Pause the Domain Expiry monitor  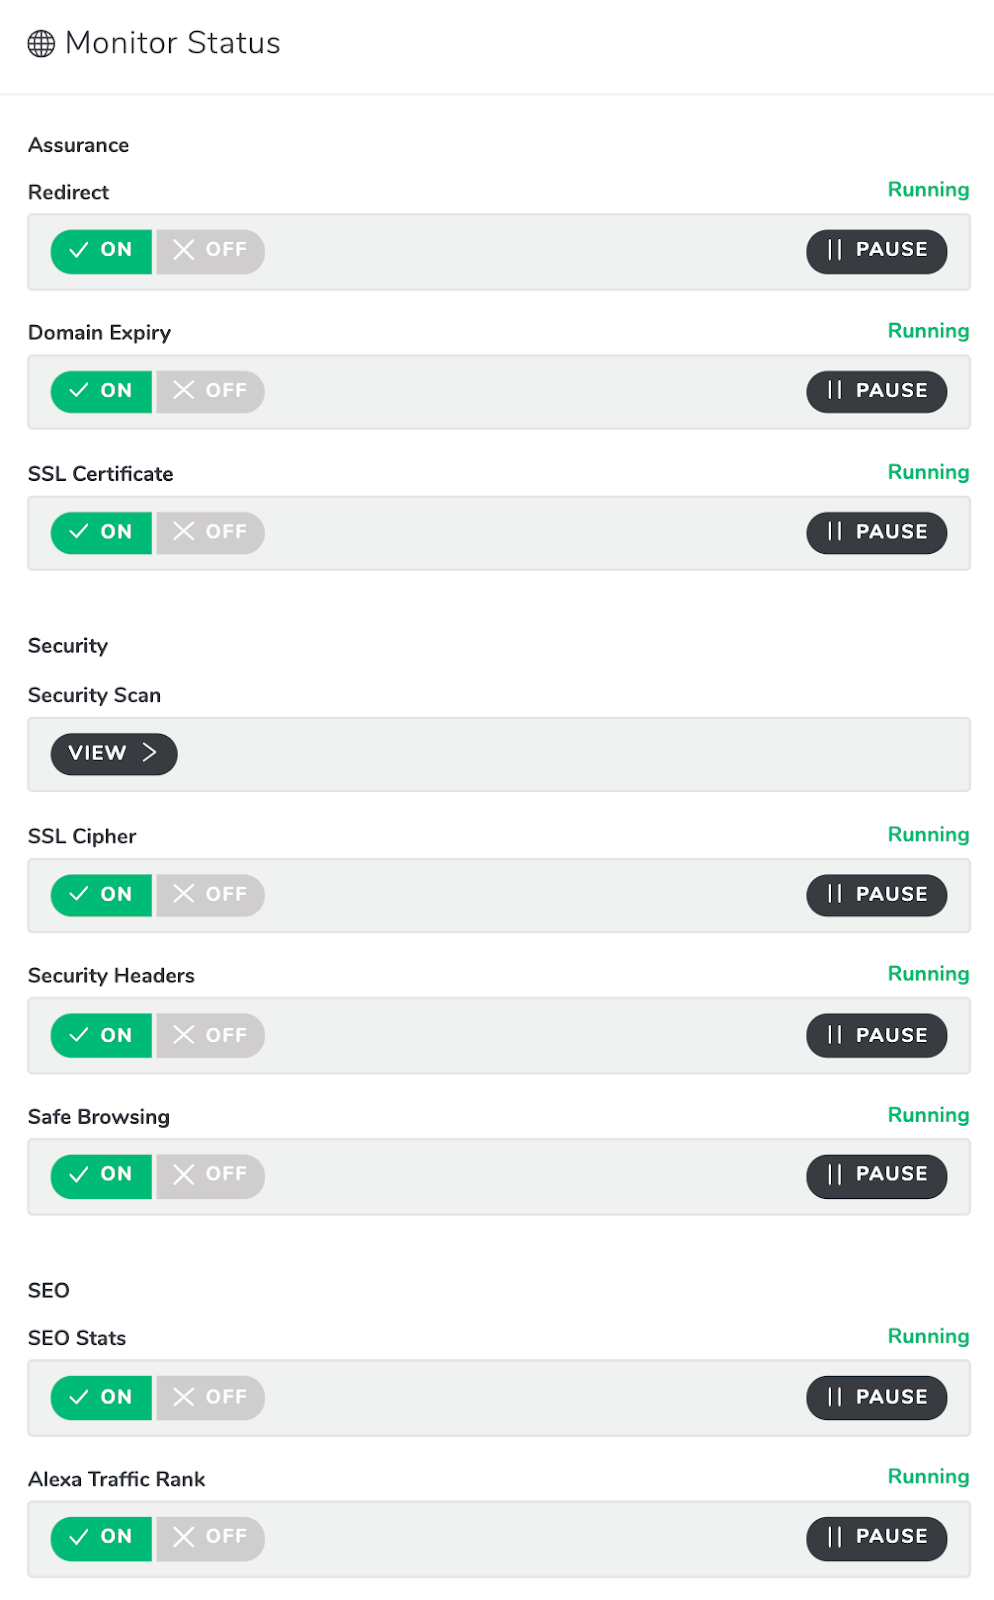[876, 391]
